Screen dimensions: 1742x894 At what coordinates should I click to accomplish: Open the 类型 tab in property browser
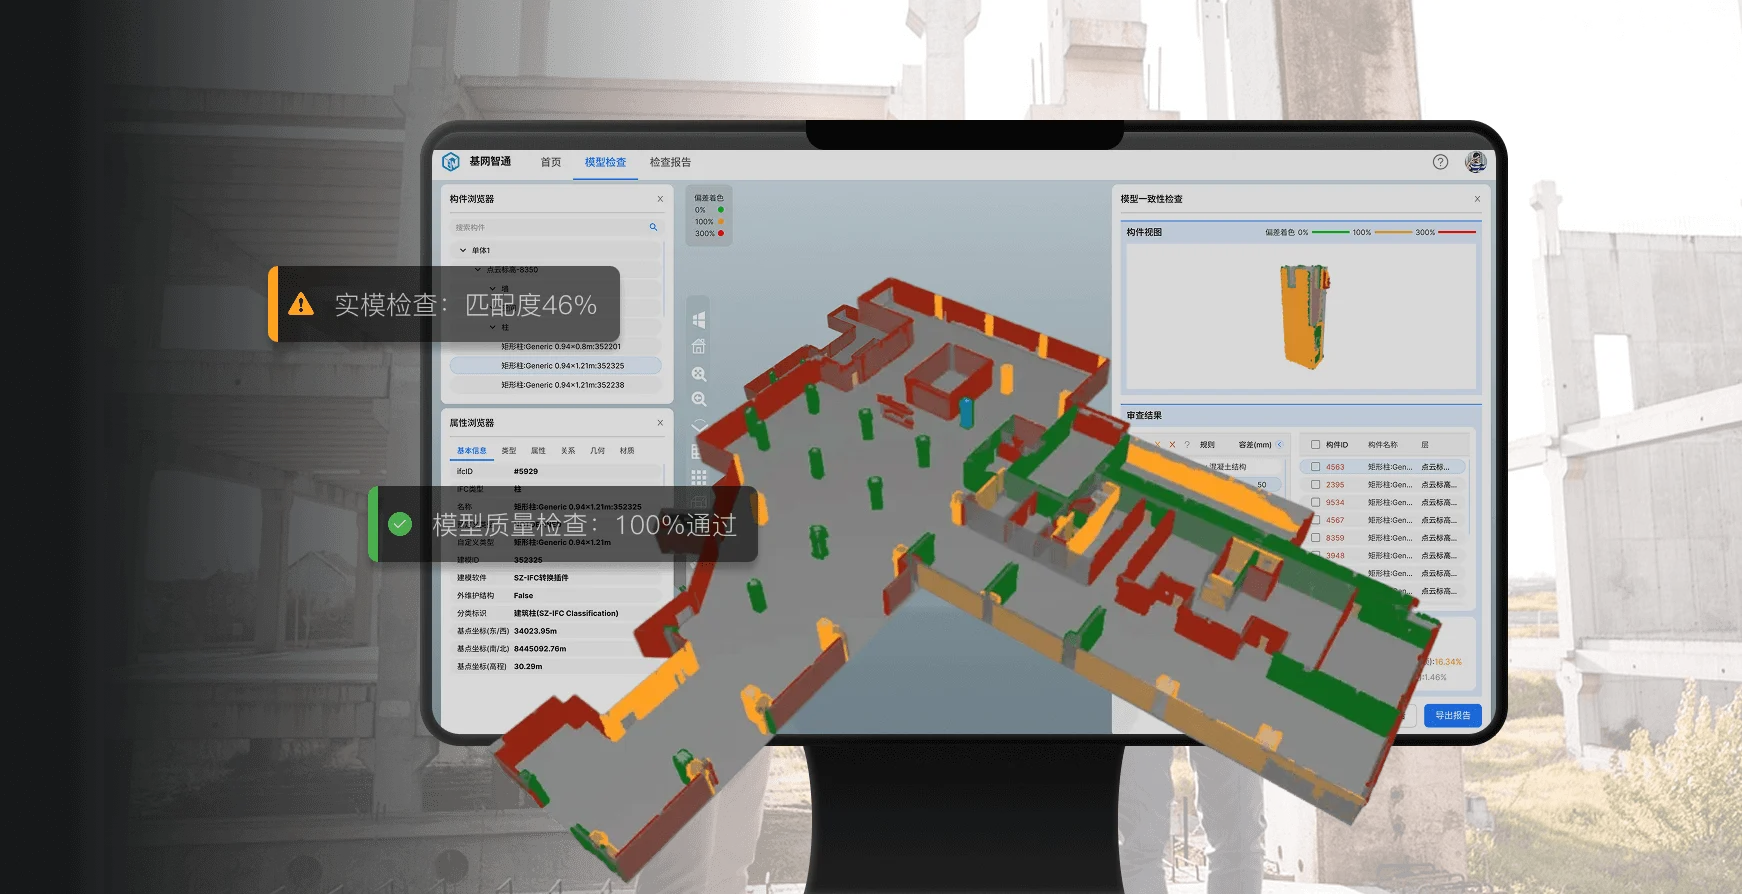coord(509,451)
